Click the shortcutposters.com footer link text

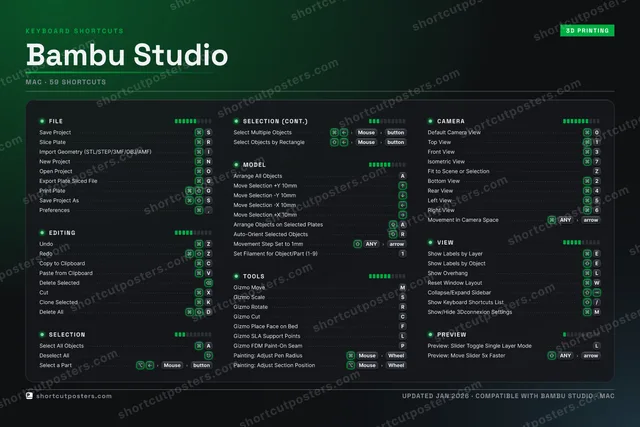coord(74,396)
